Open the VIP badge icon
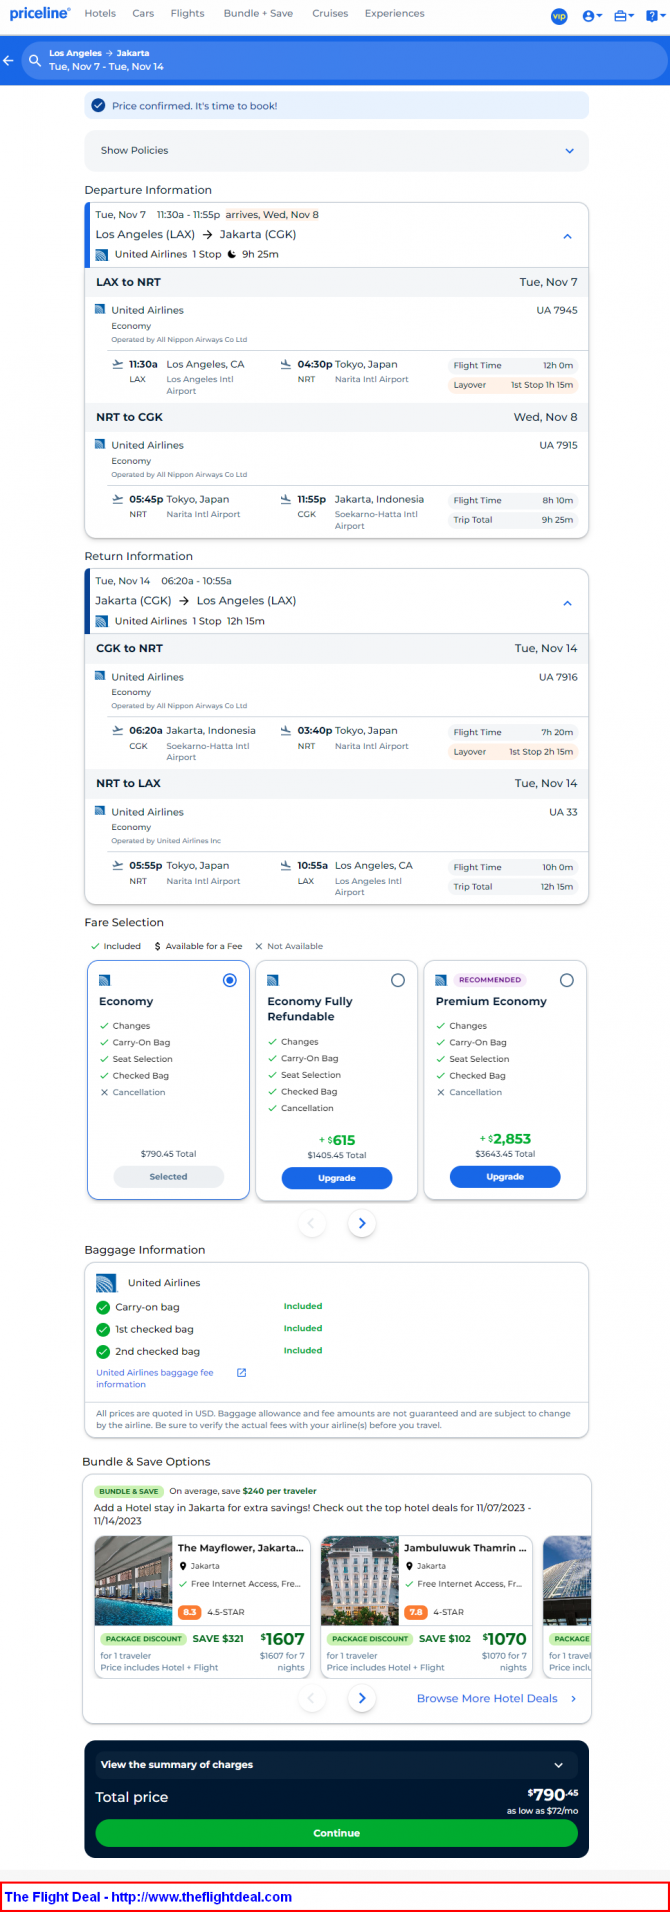Image resolution: width=670 pixels, height=1912 pixels. click(x=559, y=16)
